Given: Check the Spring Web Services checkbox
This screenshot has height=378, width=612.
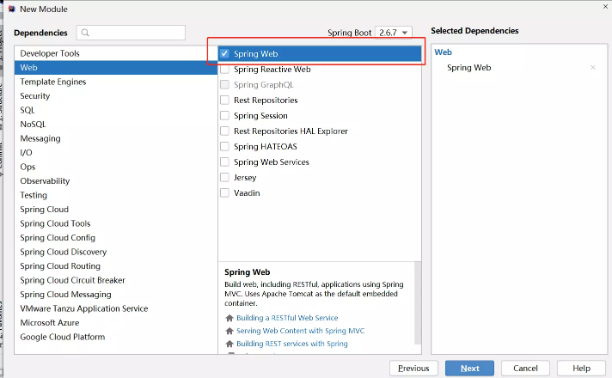Looking at the screenshot, I should coord(224,162).
